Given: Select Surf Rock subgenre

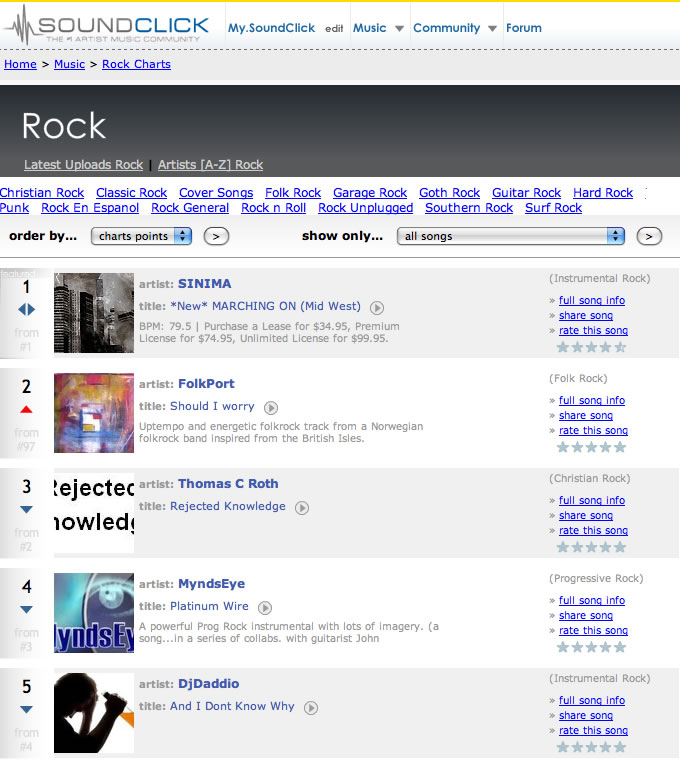Looking at the screenshot, I should click(554, 208).
